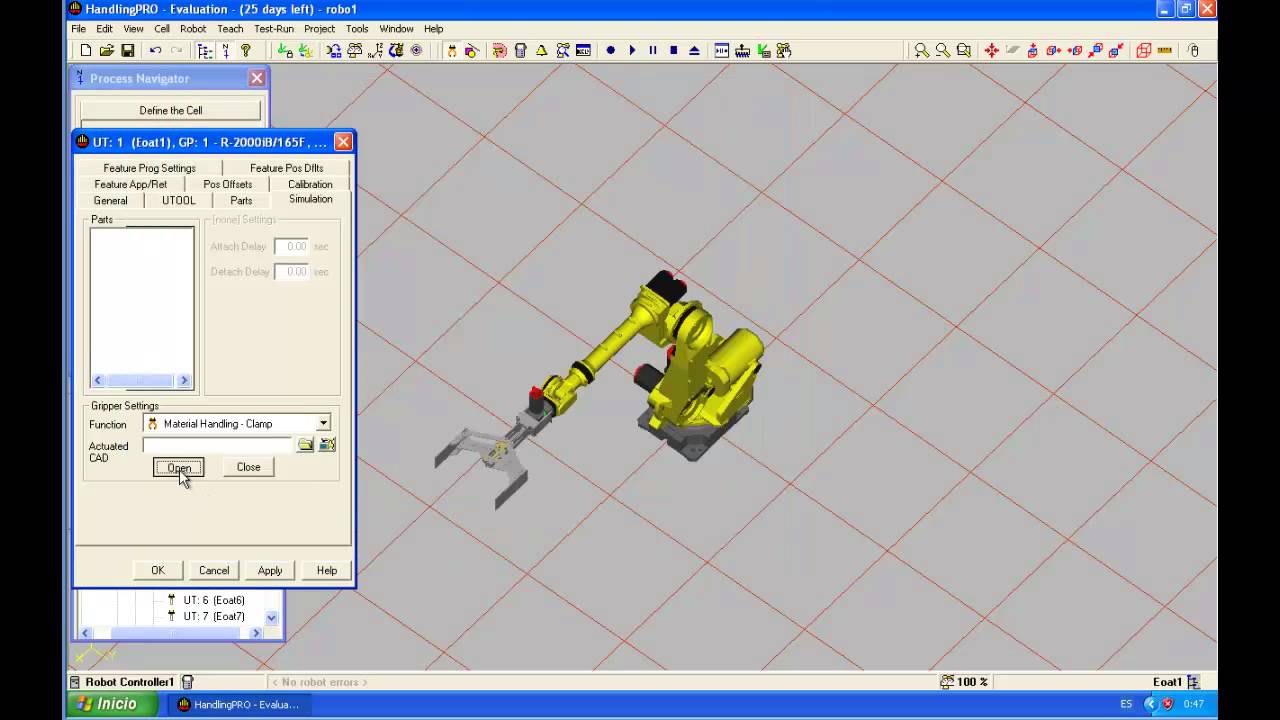Open the Cell menu
The width and height of the screenshot is (1280, 720).
pyautogui.click(x=162, y=29)
